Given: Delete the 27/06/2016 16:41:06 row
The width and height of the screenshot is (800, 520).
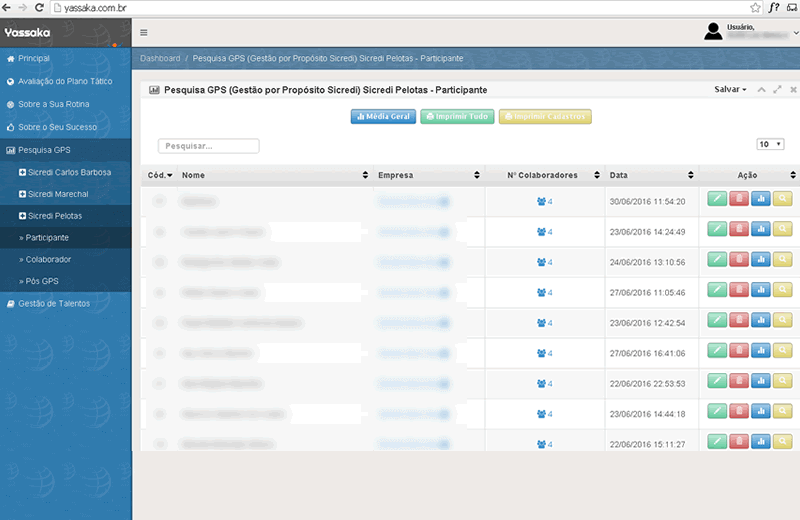Looking at the screenshot, I should (739, 351).
